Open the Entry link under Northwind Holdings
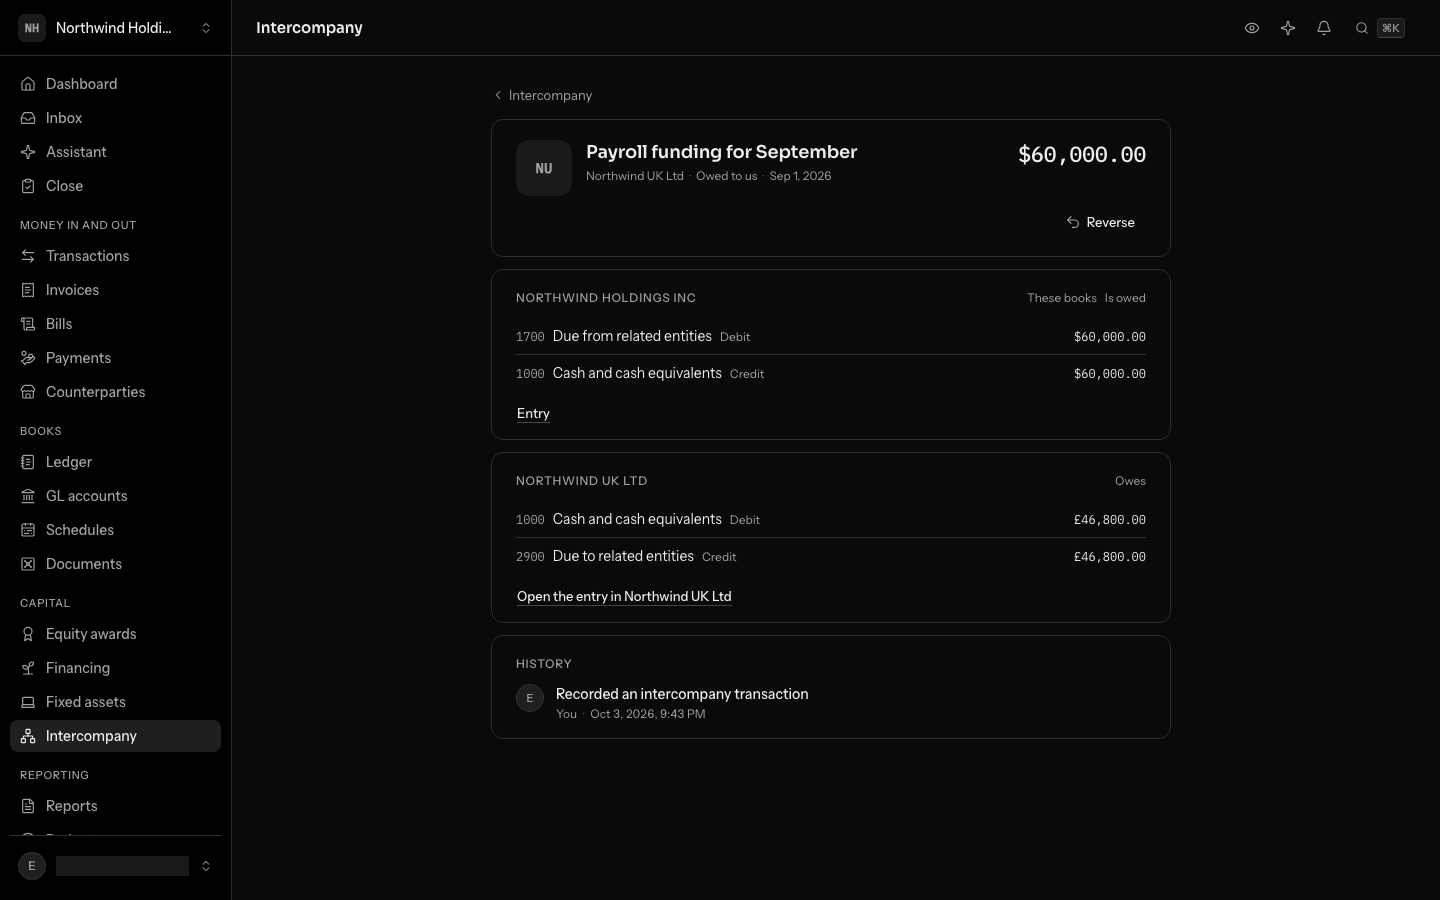 click(x=533, y=414)
